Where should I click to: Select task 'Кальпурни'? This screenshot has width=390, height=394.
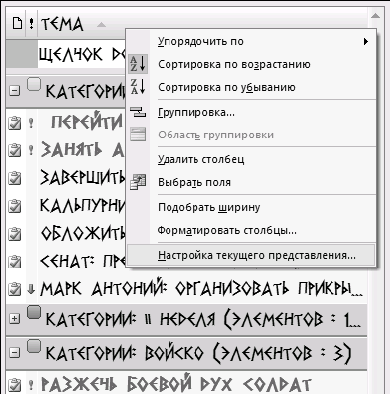[82, 206]
